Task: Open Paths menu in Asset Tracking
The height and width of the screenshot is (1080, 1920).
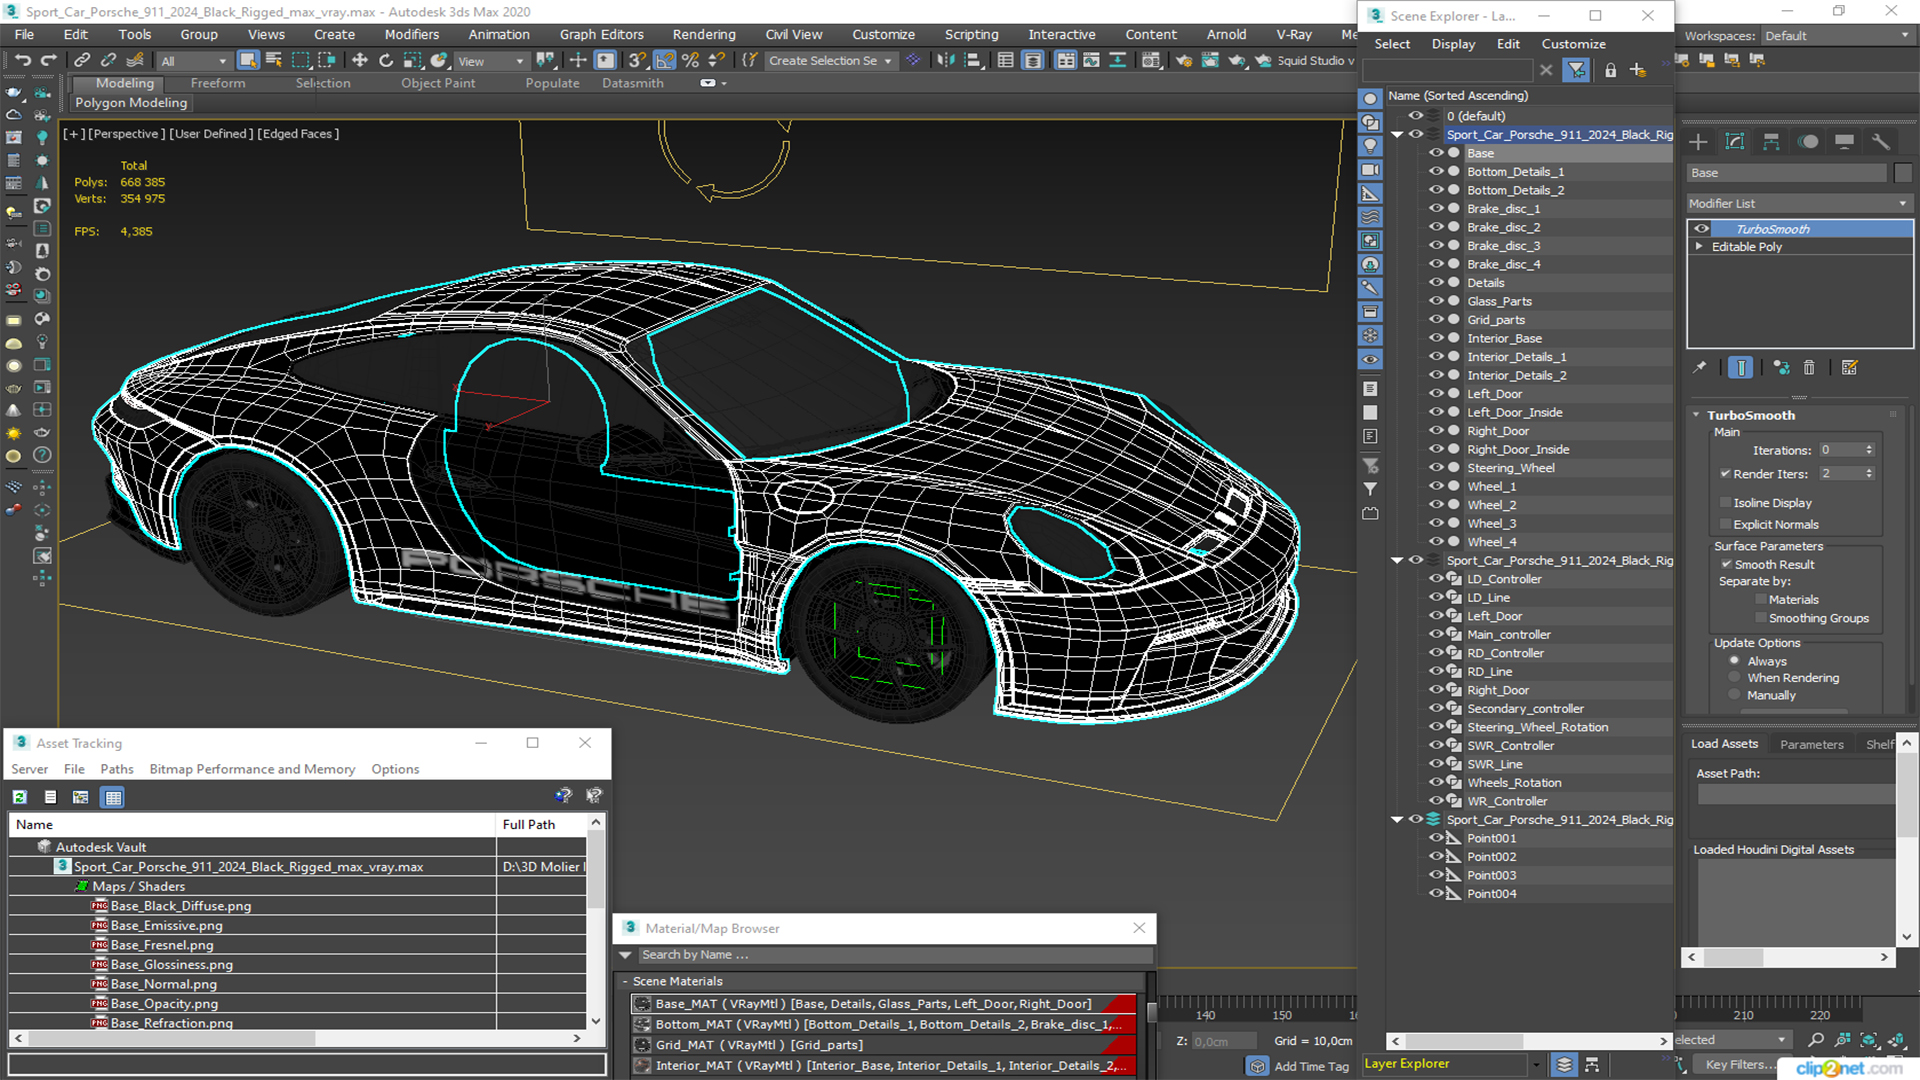Action: [117, 769]
